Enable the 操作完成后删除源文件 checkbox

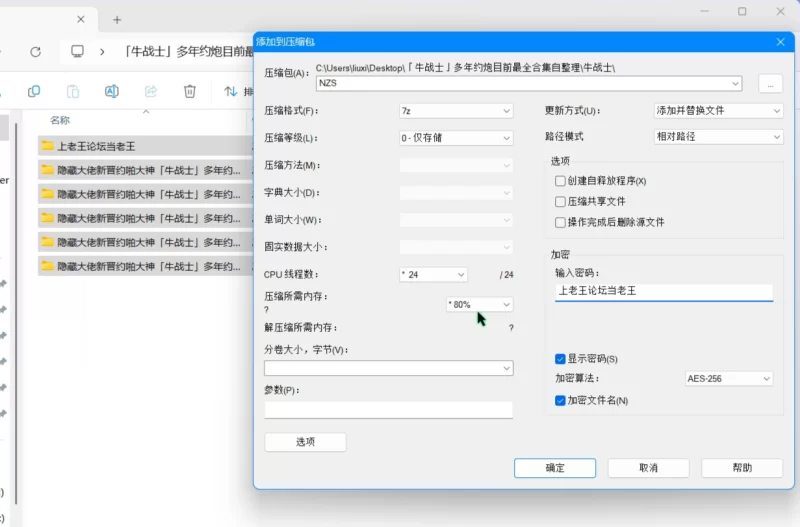[x=560, y=222]
